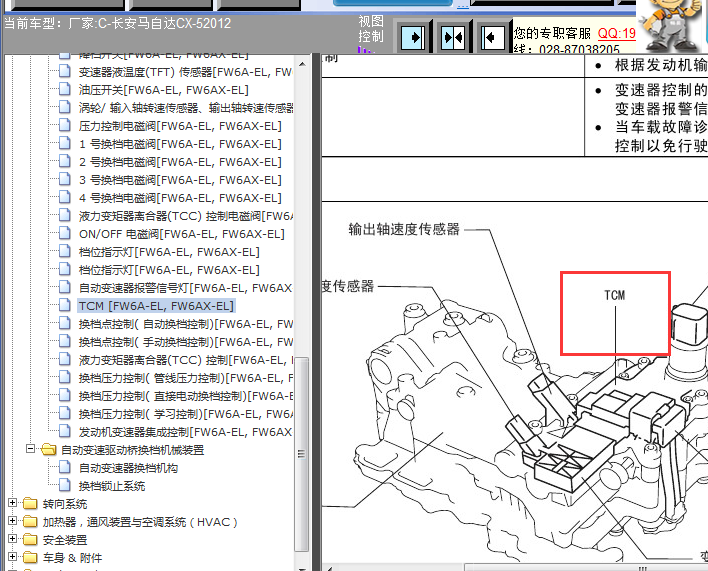
Task: Open the 3 号换档电磁阀 document
Action: tap(180, 180)
